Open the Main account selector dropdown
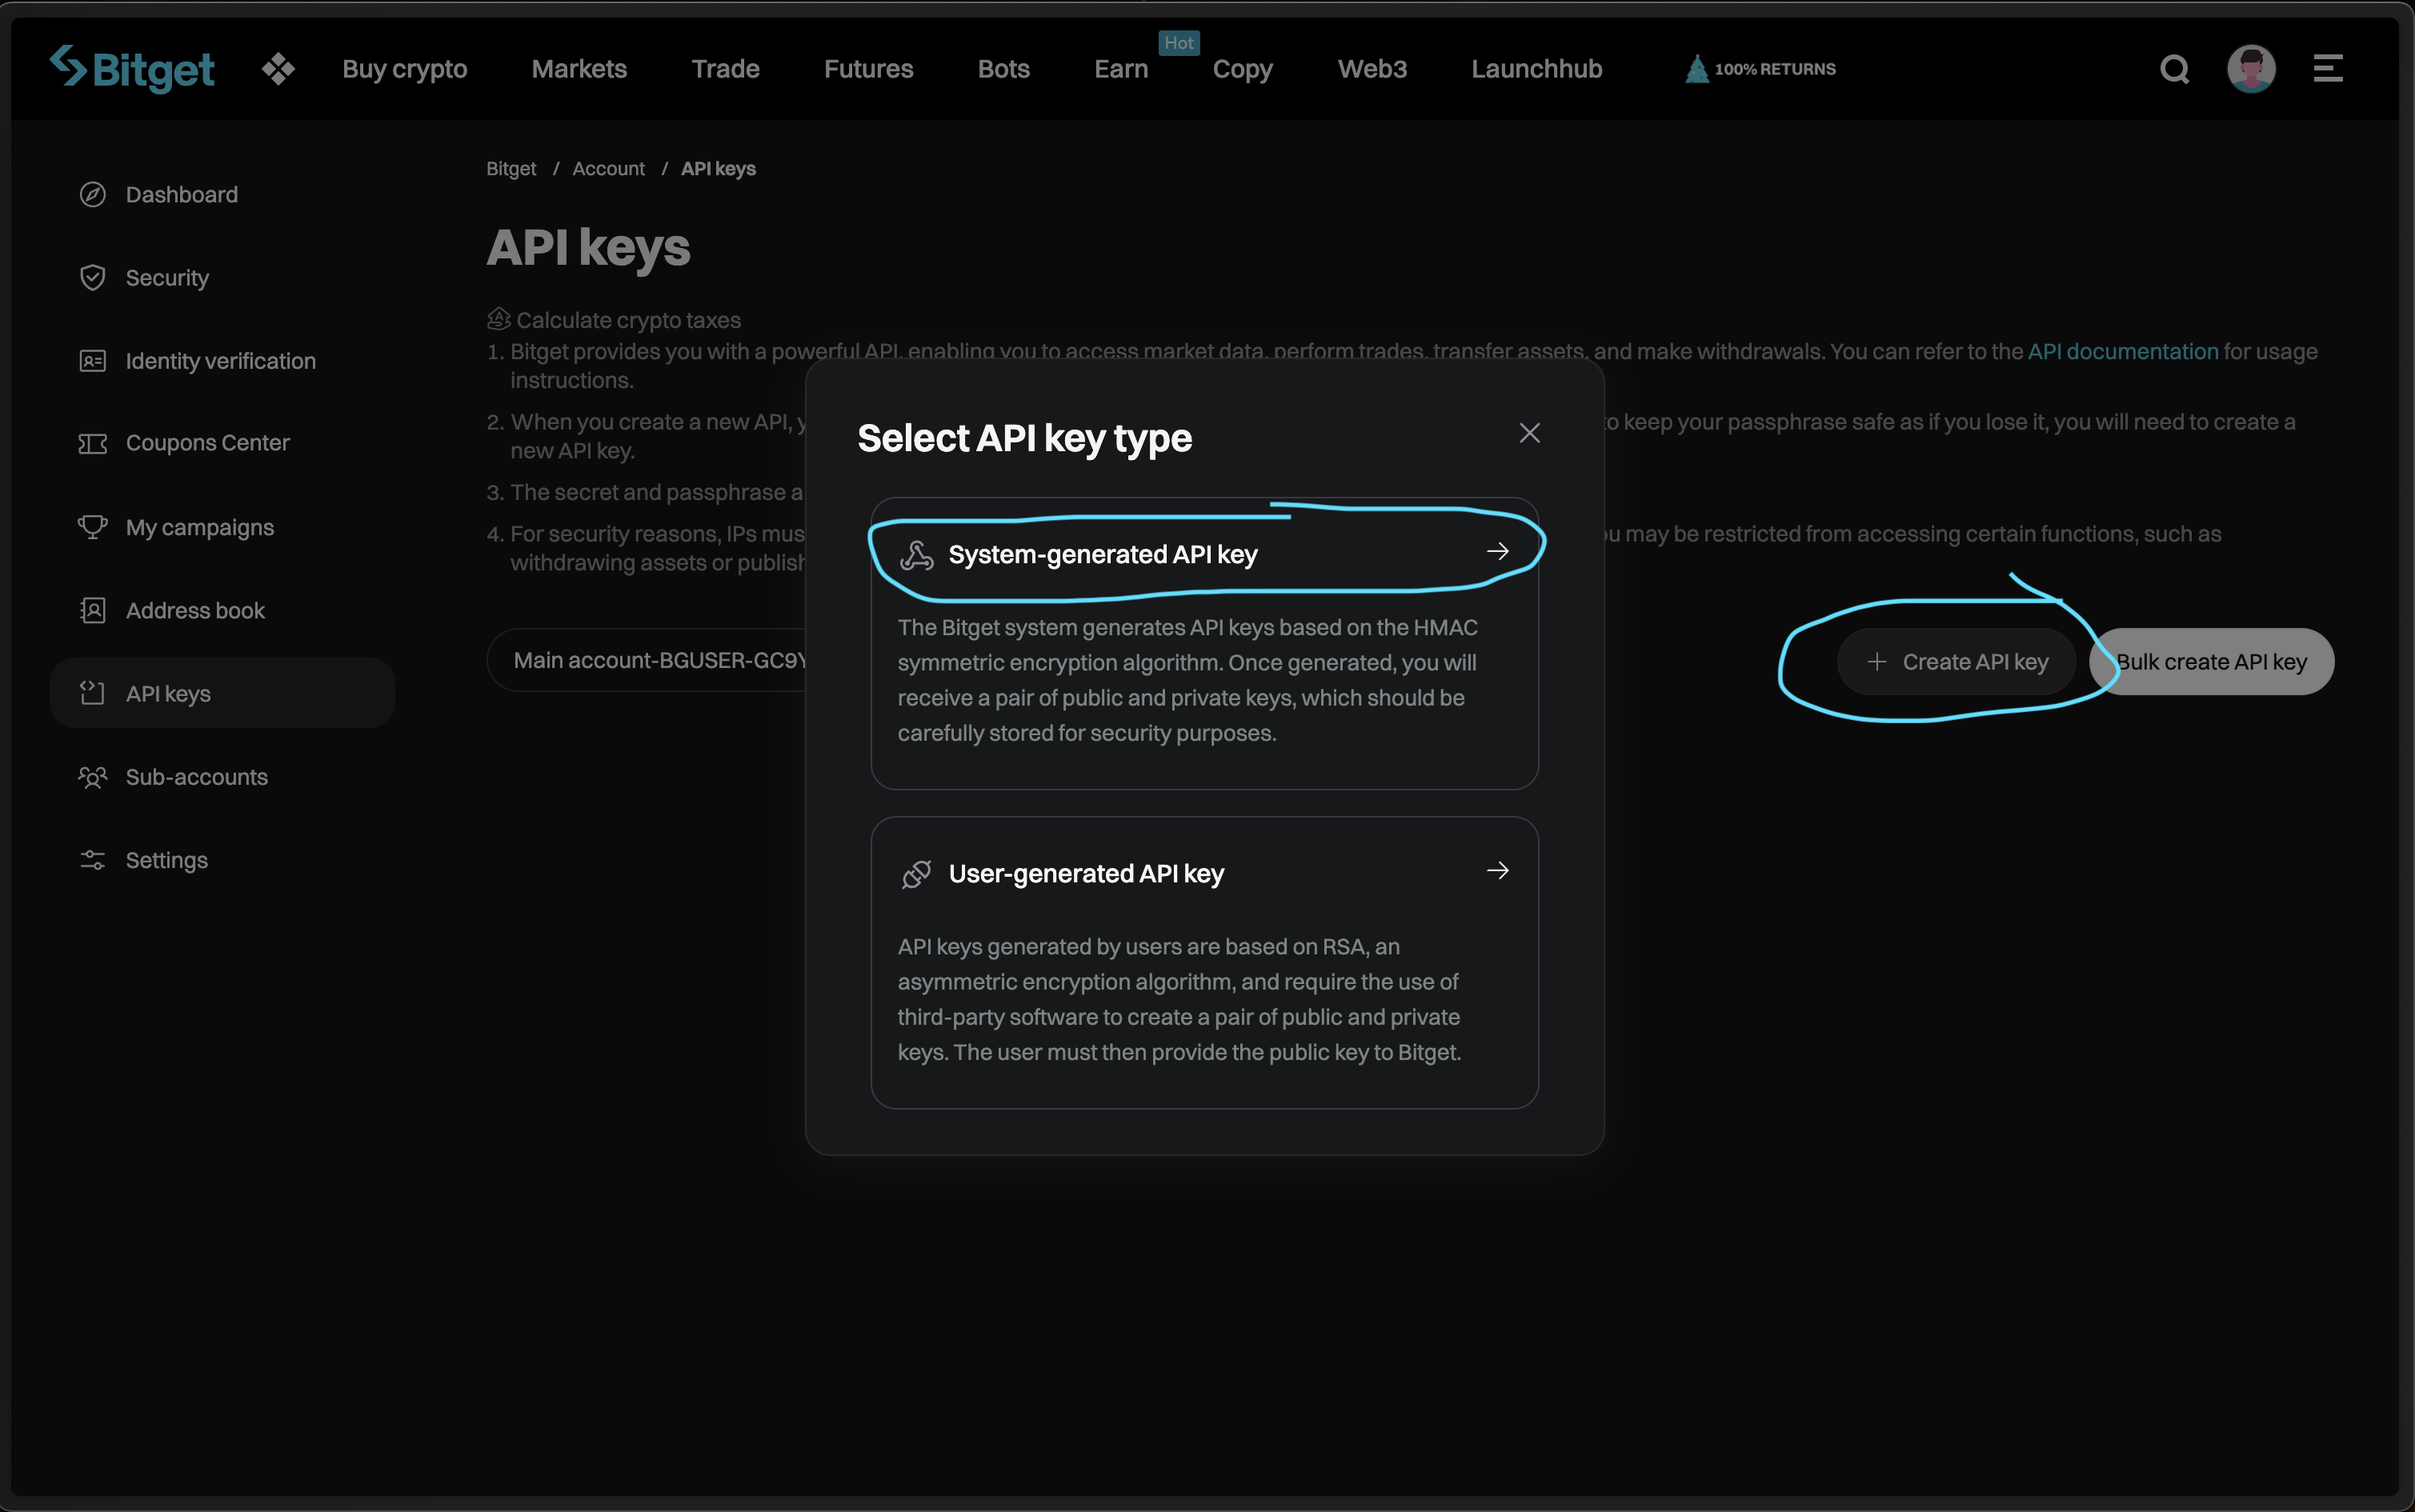This screenshot has width=2415, height=1512. [648, 661]
